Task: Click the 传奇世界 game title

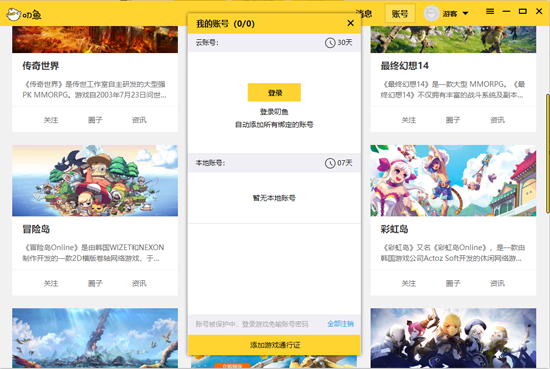Action: click(41, 66)
